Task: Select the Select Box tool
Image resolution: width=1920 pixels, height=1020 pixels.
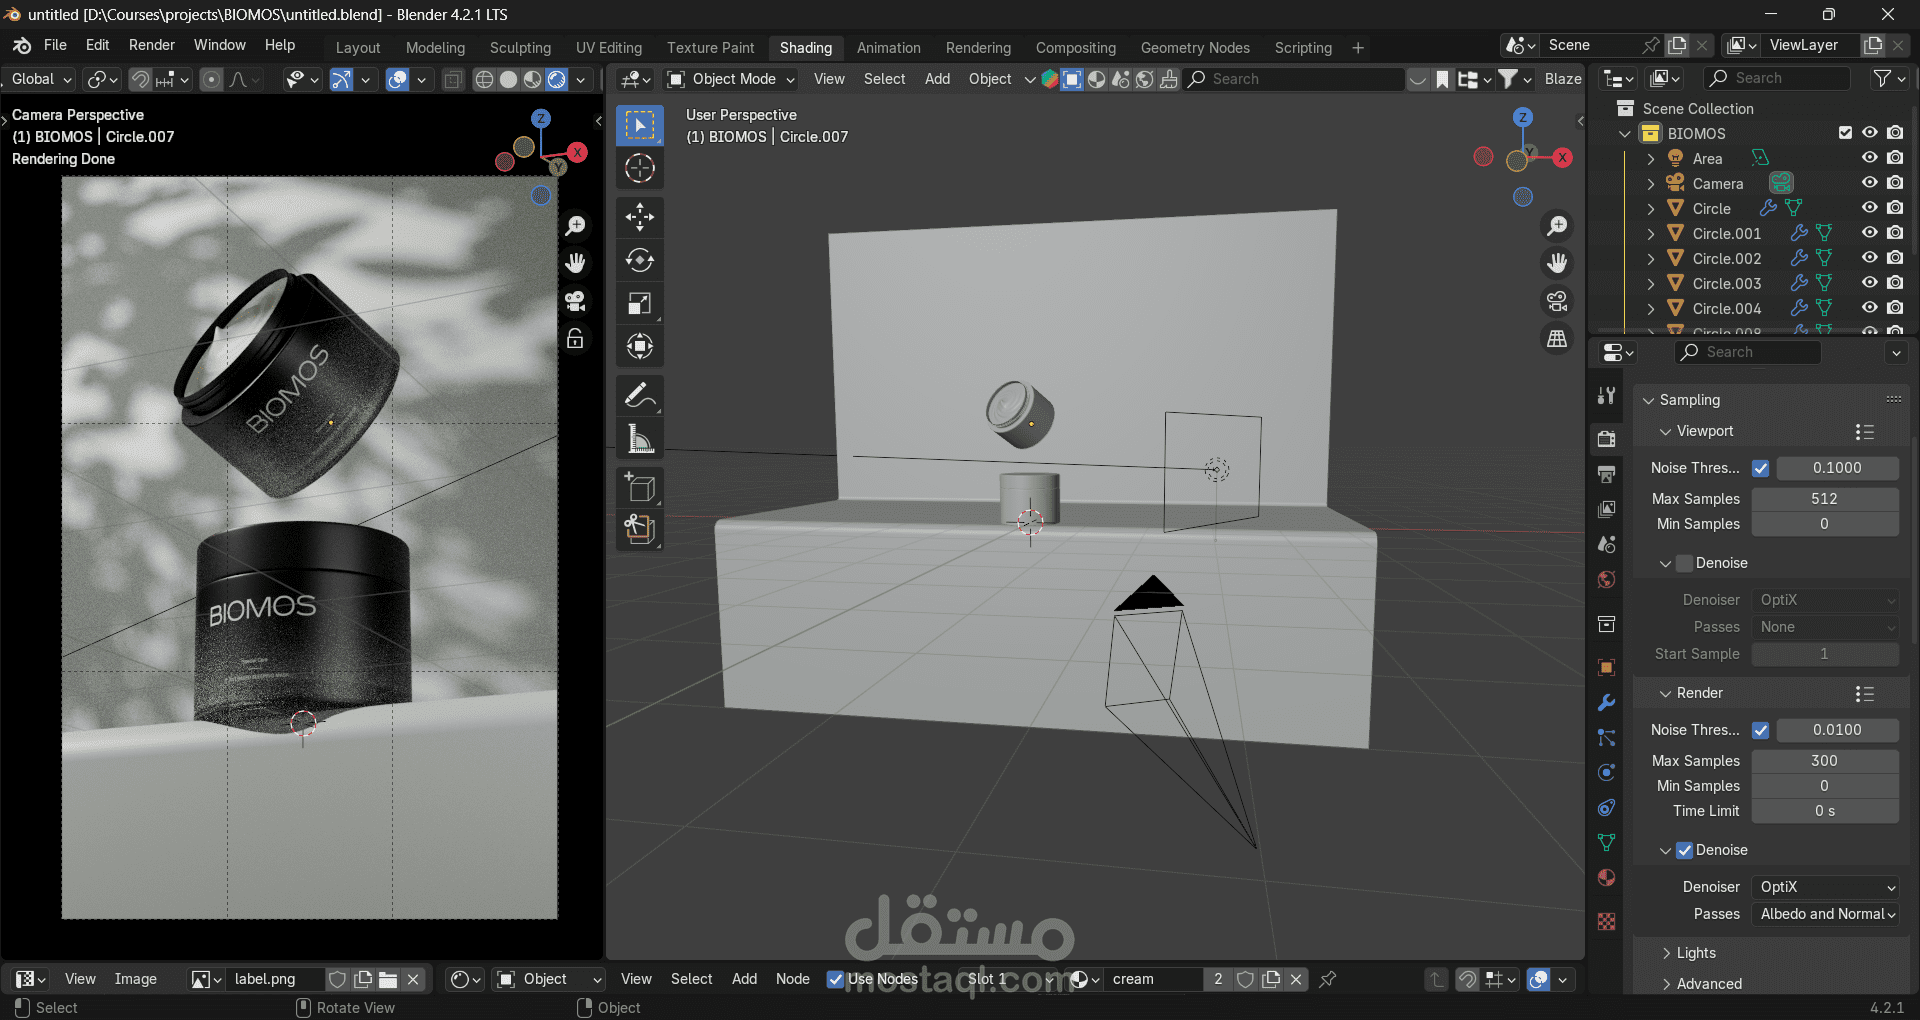Action: coord(640,125)
